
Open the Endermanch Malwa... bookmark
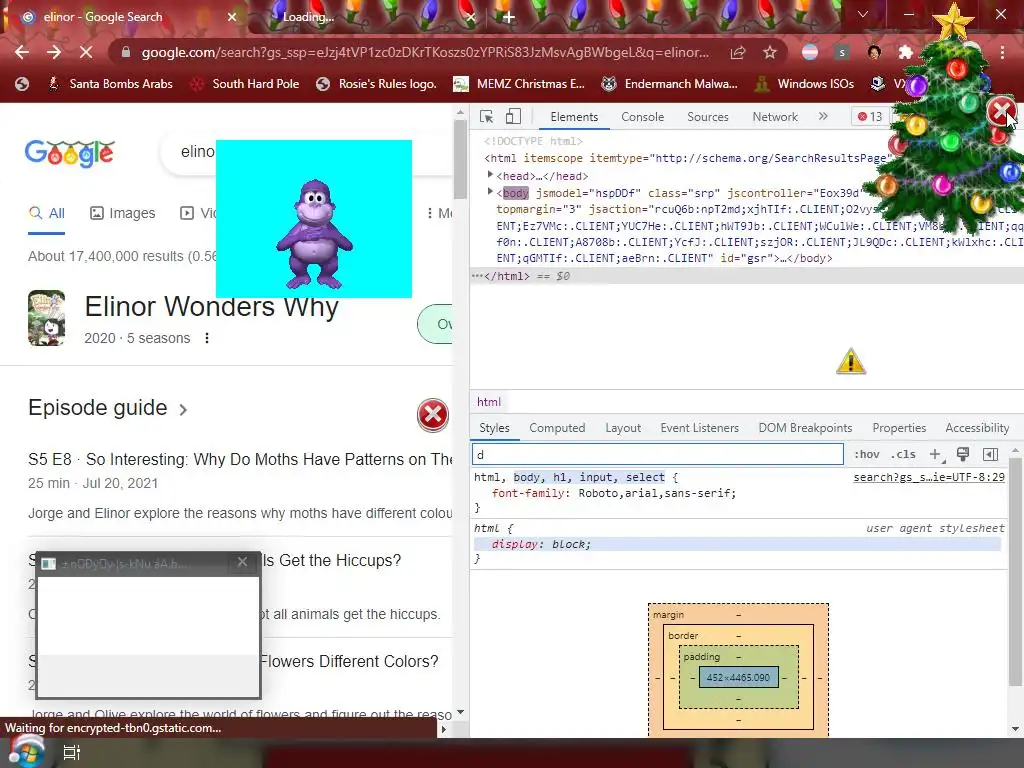point(669,84)
